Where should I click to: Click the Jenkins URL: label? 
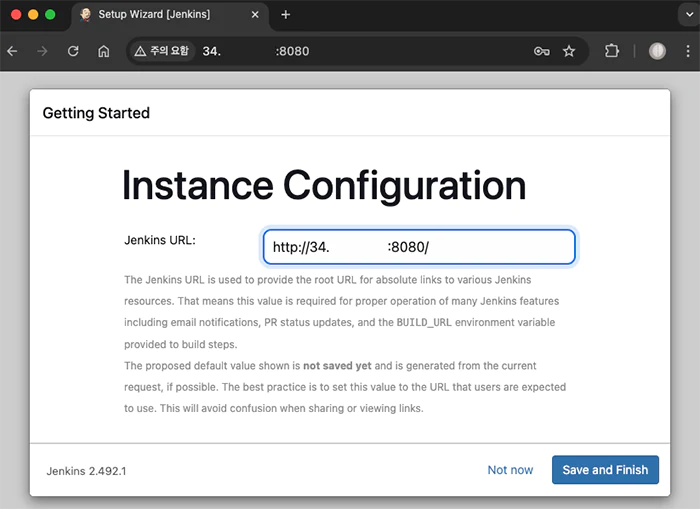click(160, 240)
